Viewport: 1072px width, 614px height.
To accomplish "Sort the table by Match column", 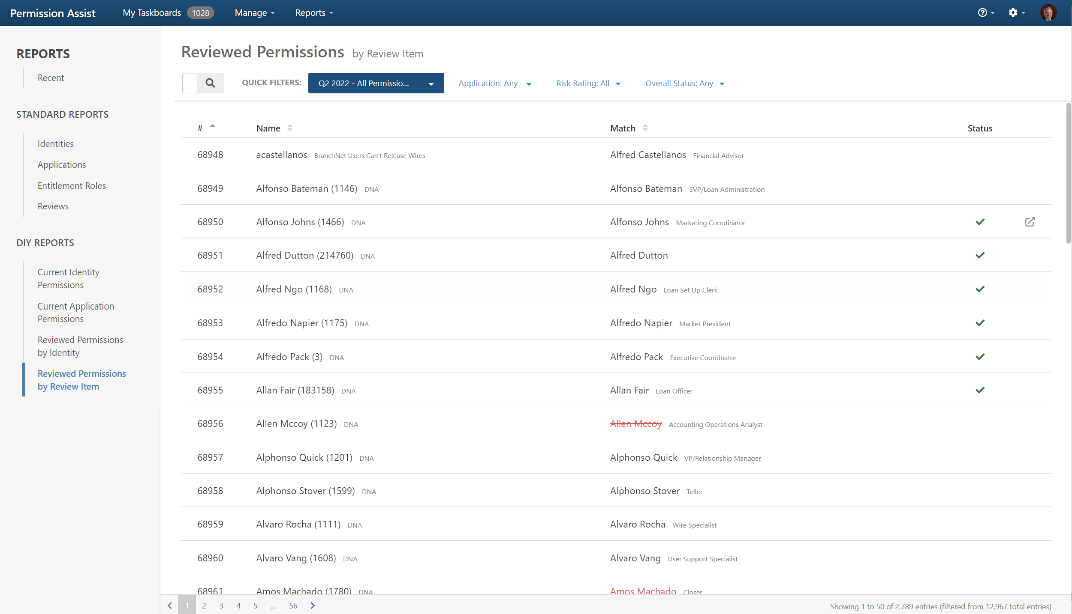I will point(624,128).
